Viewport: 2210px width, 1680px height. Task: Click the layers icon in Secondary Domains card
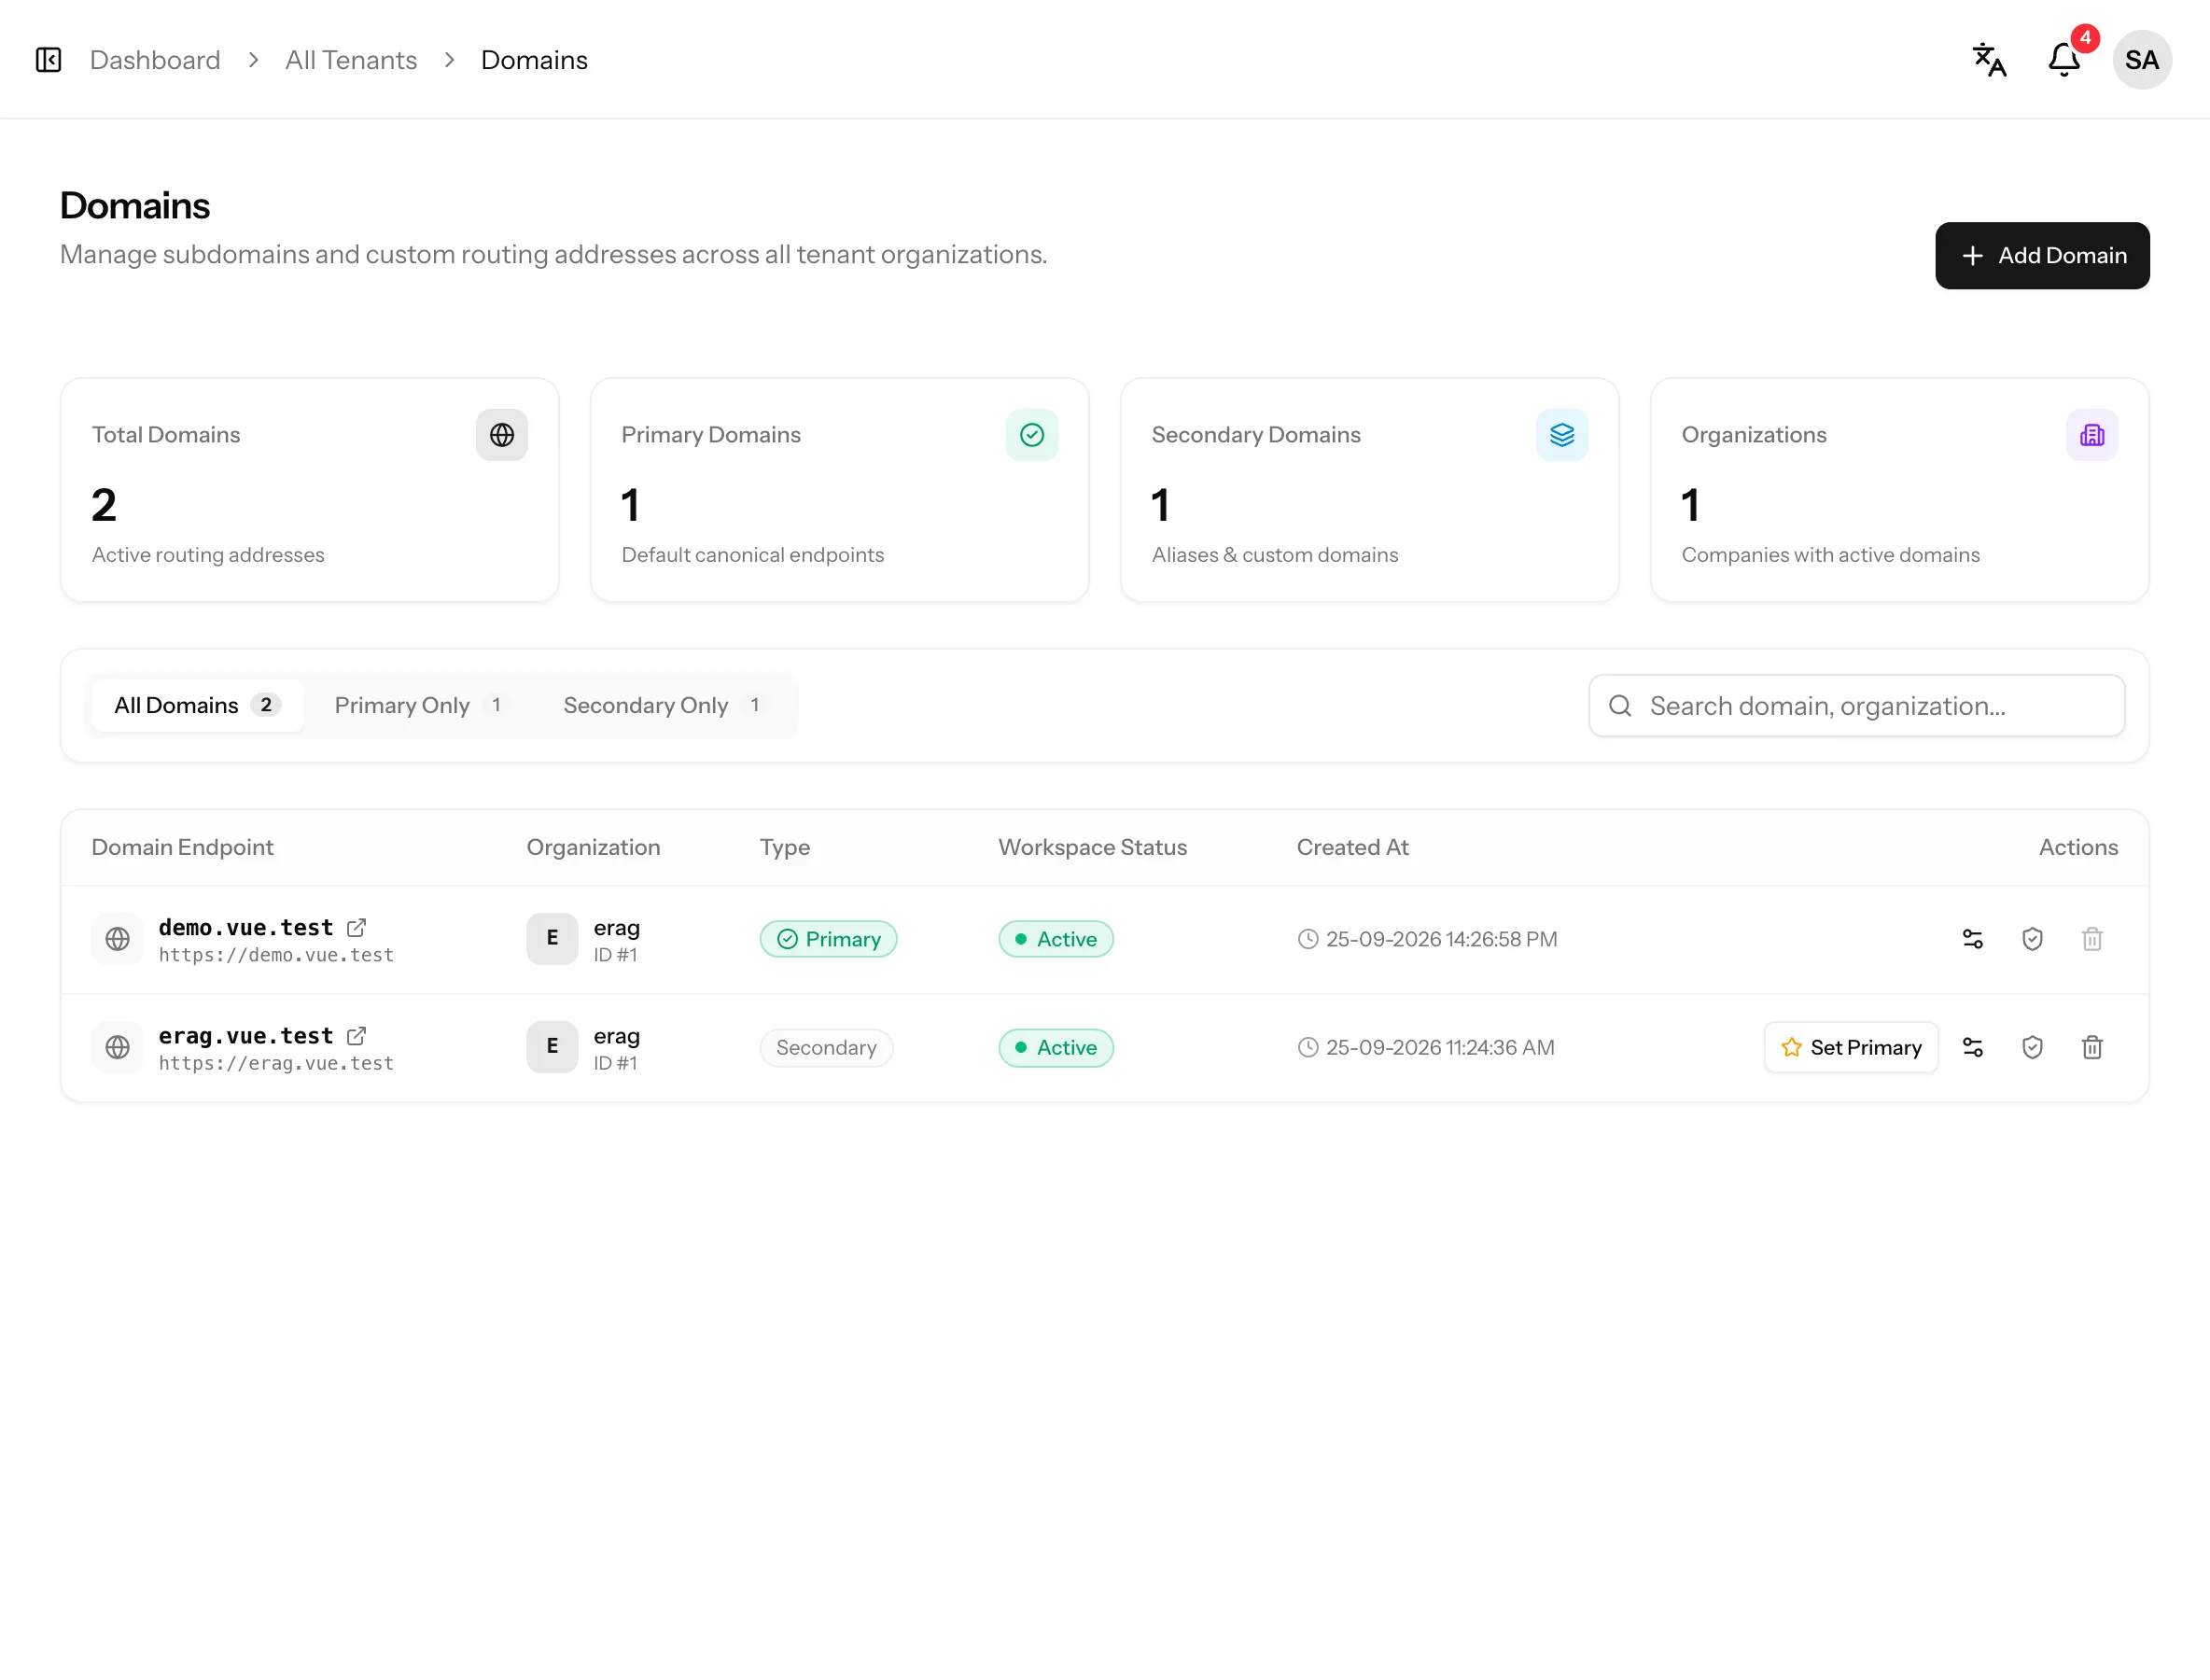[x=1562, y=435]
